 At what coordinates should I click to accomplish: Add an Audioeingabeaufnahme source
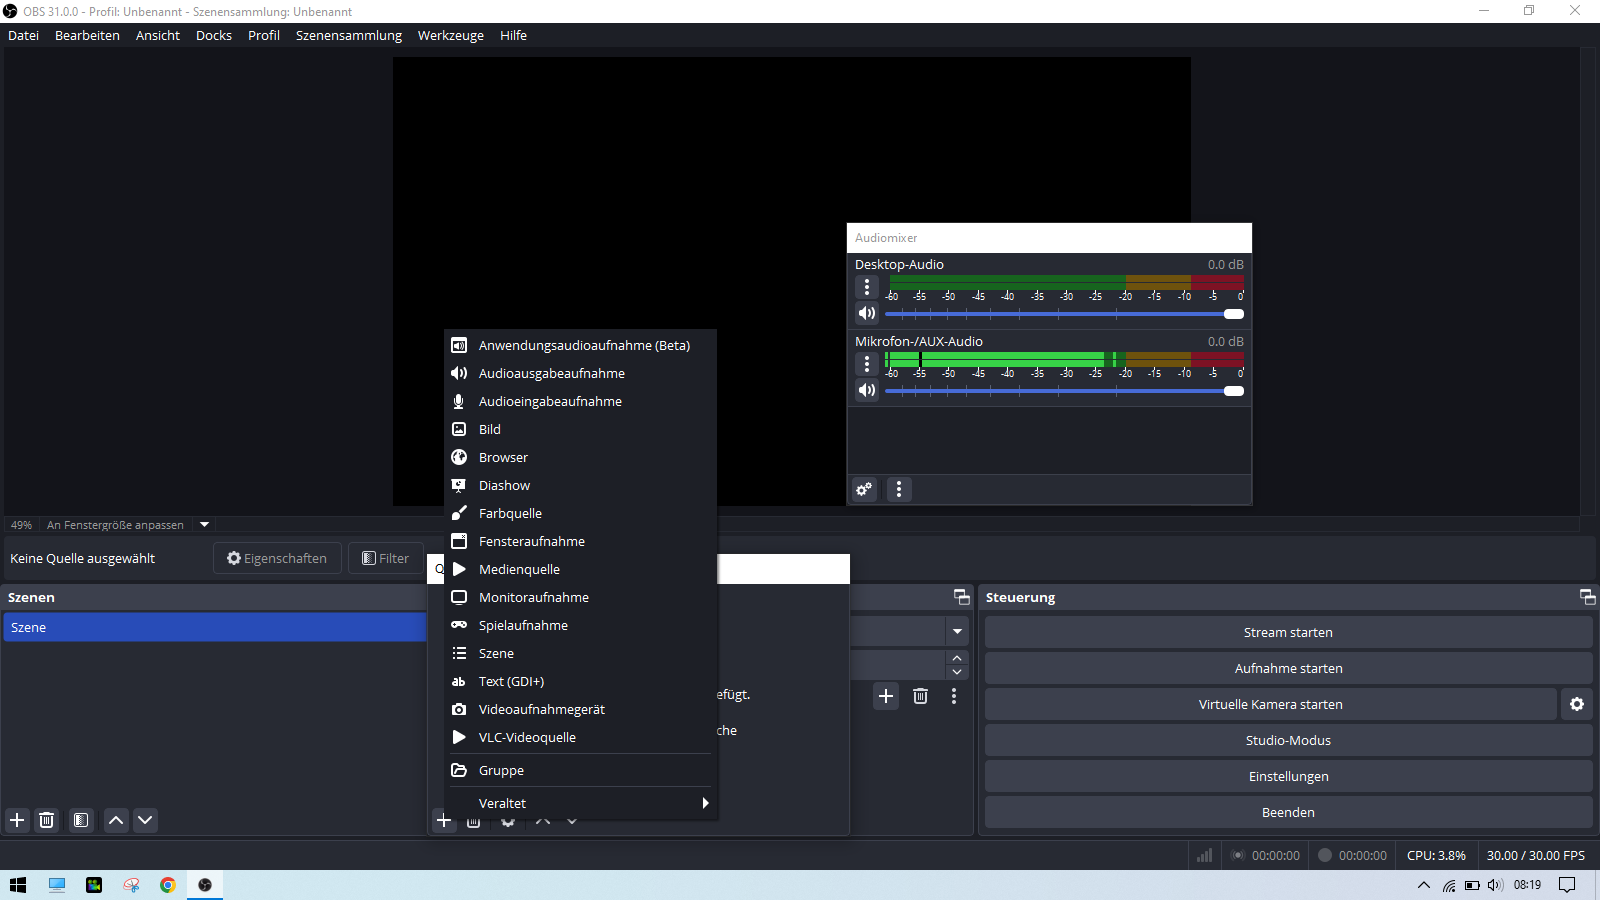(x=580, y=401)
